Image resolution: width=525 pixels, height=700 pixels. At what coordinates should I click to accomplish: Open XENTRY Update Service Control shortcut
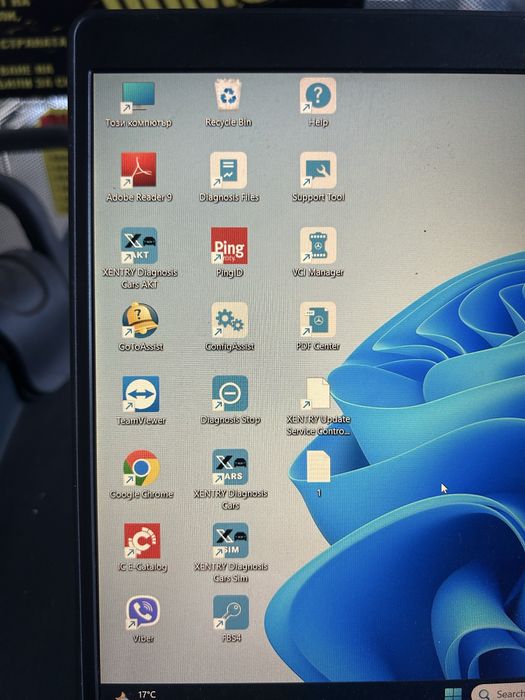coord(317,393)
